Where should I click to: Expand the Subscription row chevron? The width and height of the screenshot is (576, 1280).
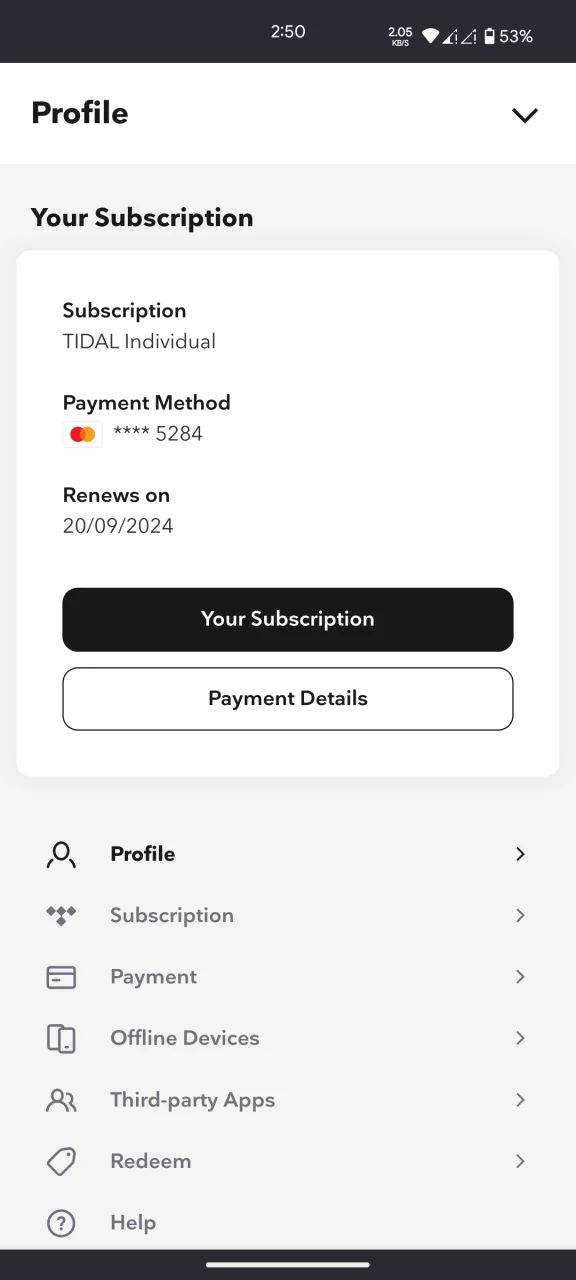[520, 915]
